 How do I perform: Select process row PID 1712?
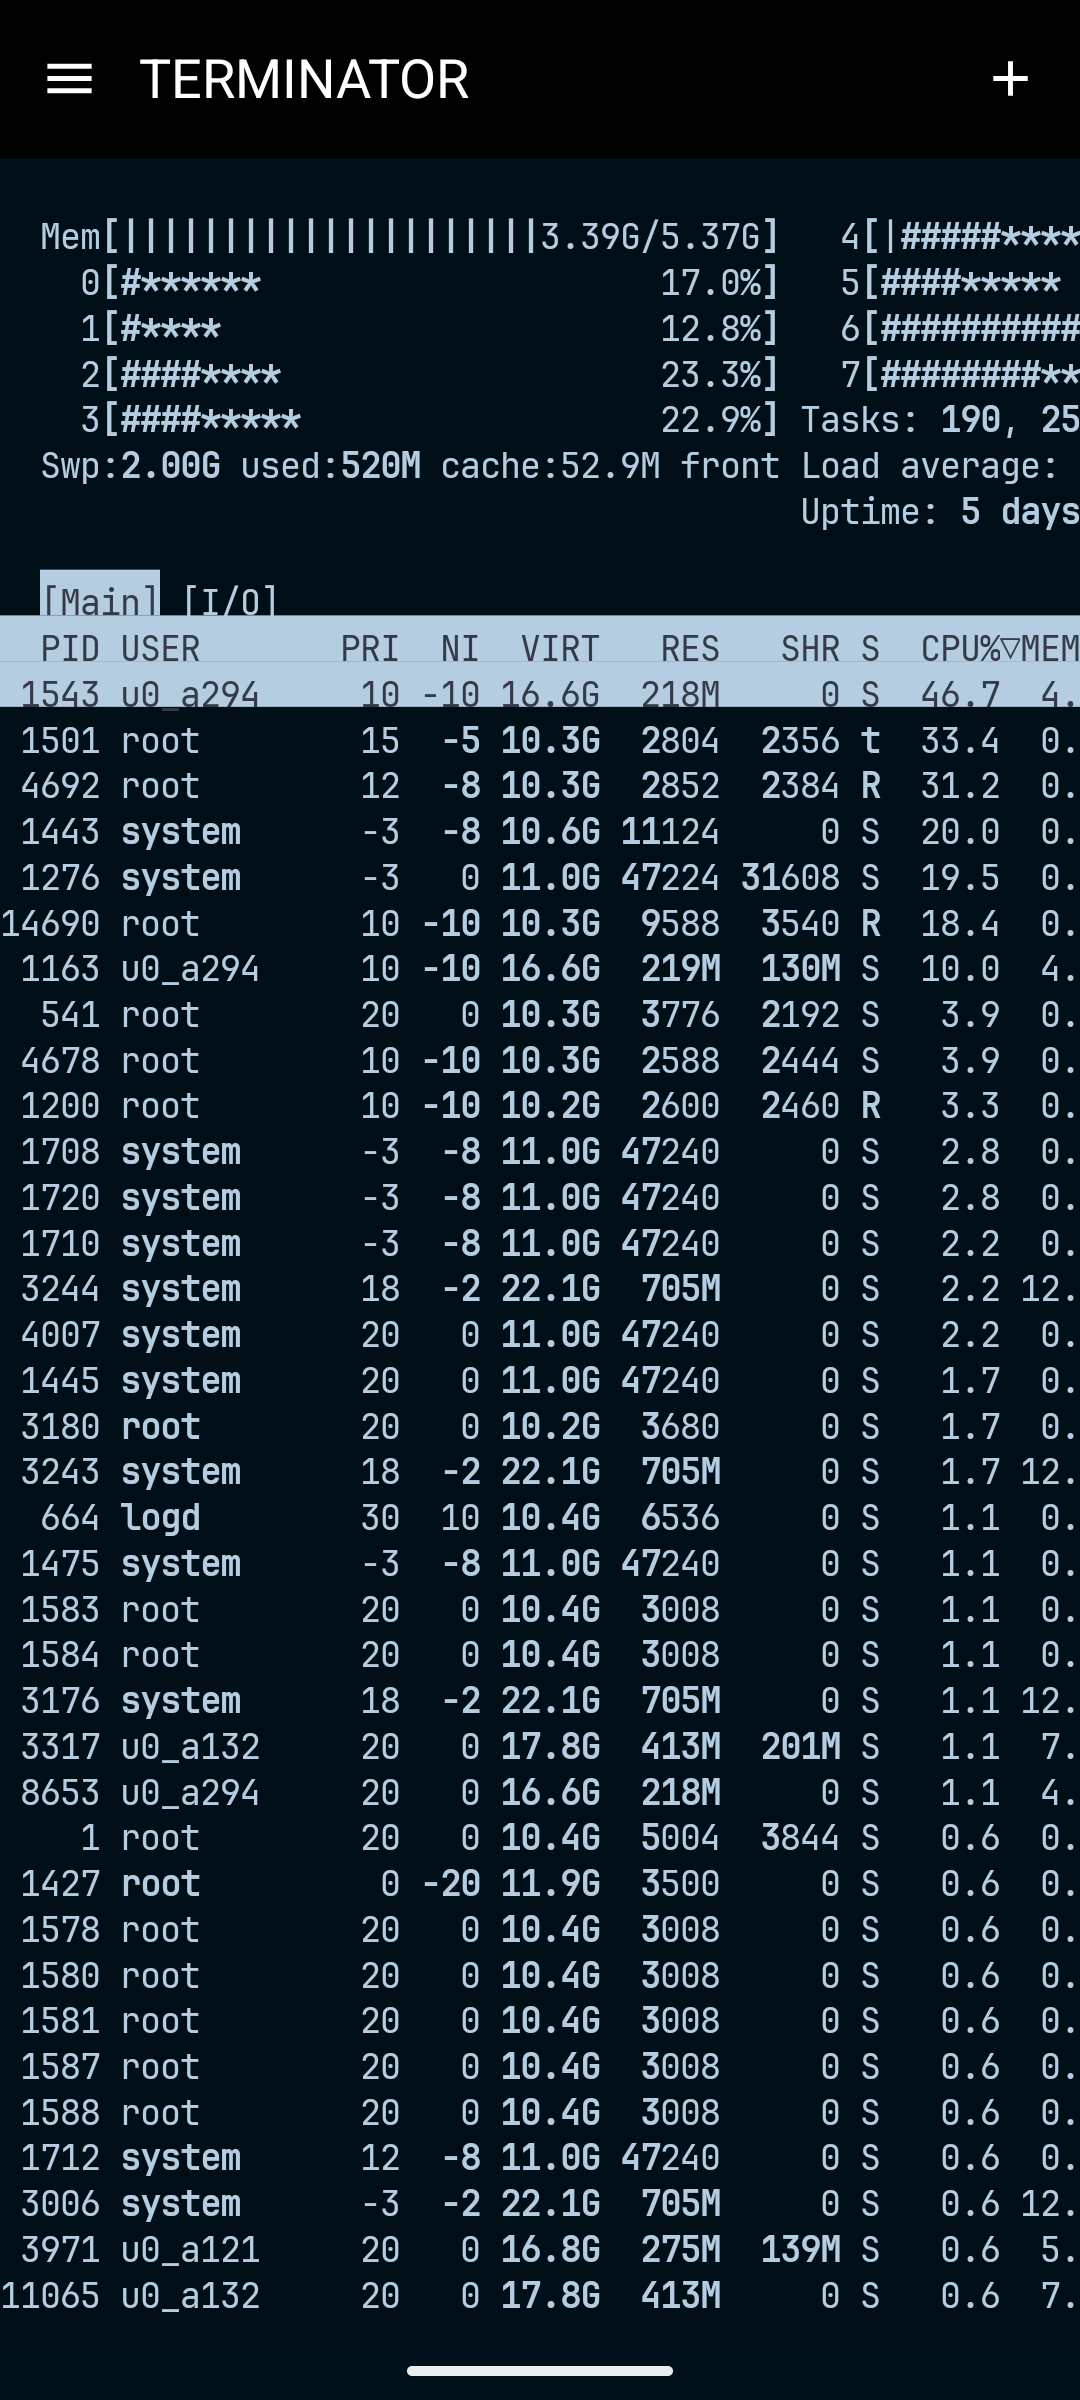tap(540, 2158)
